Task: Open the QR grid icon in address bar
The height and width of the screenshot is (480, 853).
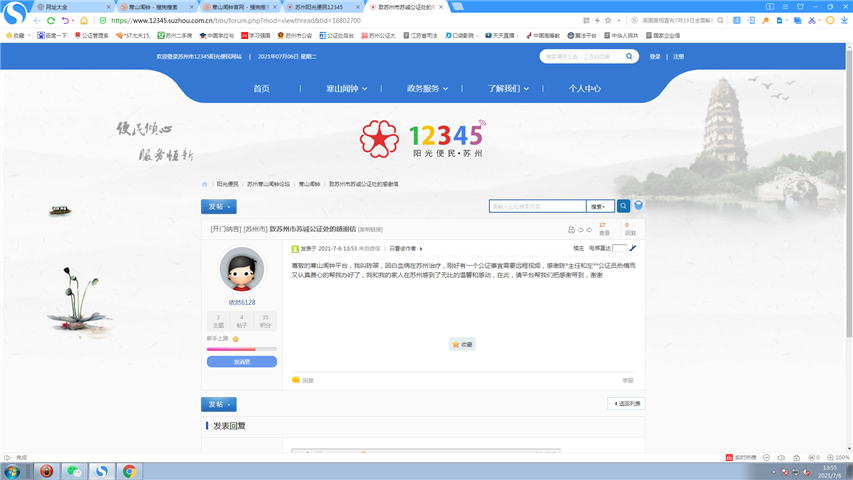Action: (x=586, y=21)
